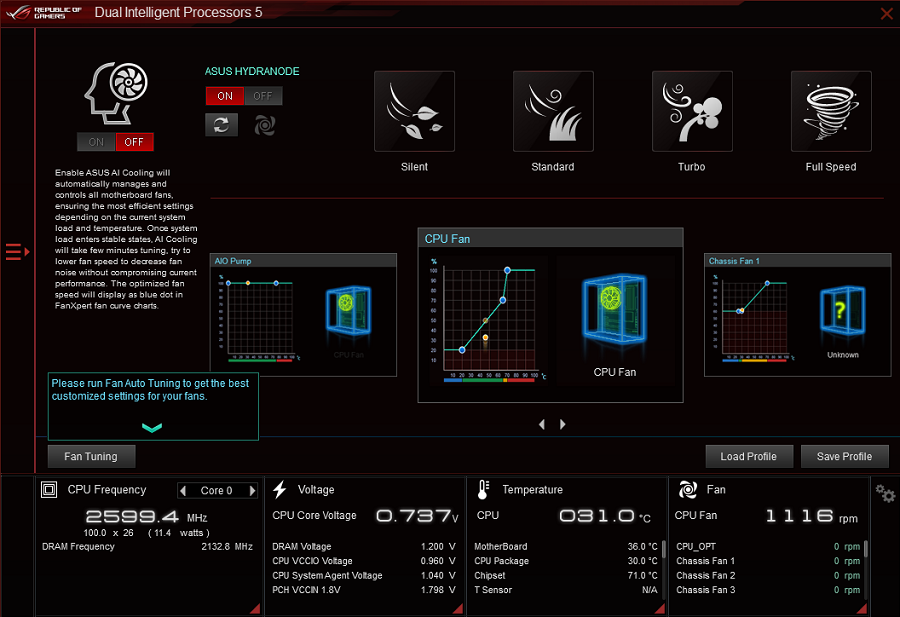Click the CPU Package temperature row
This screenshot has height=617, width=900.
[x=566, y=561]
